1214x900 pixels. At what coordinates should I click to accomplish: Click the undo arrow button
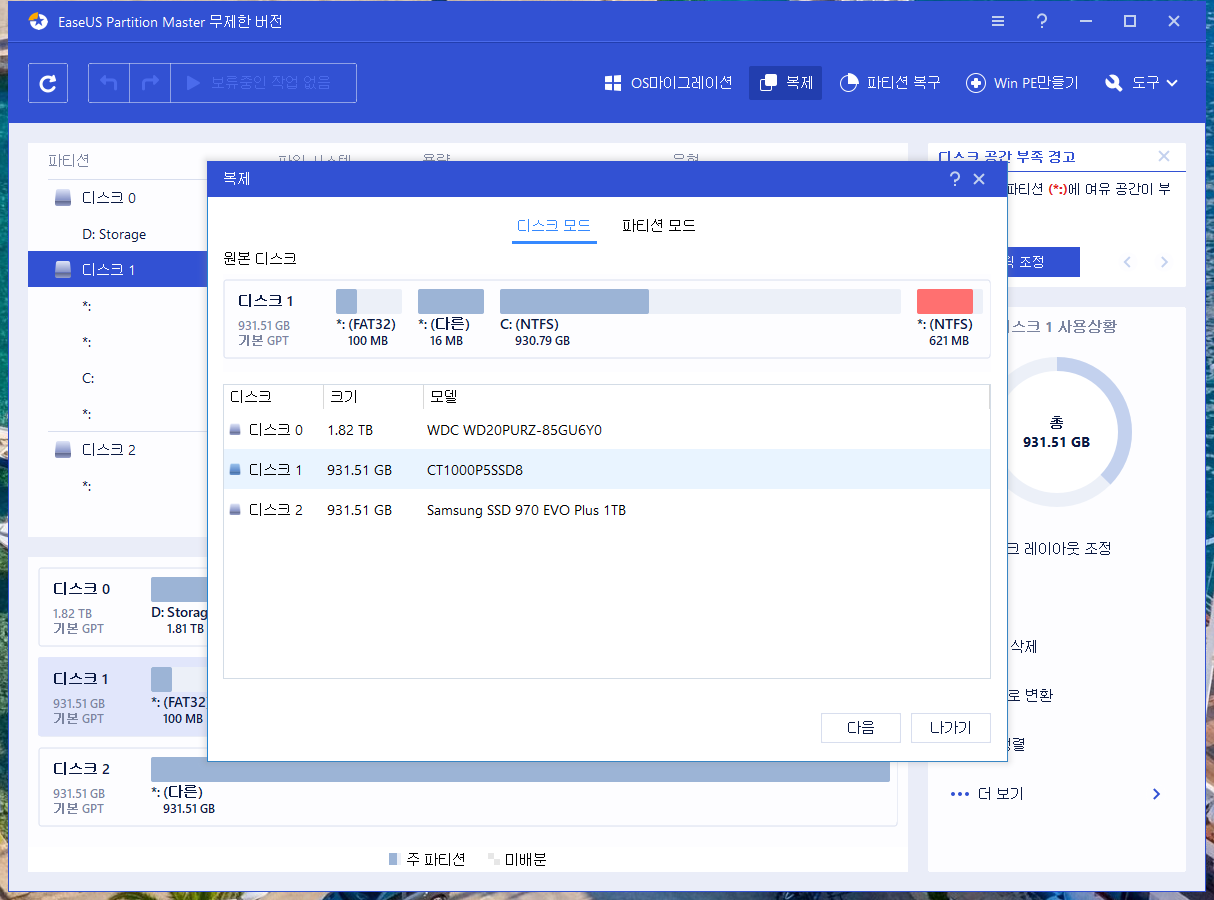[x=109, y=83]
